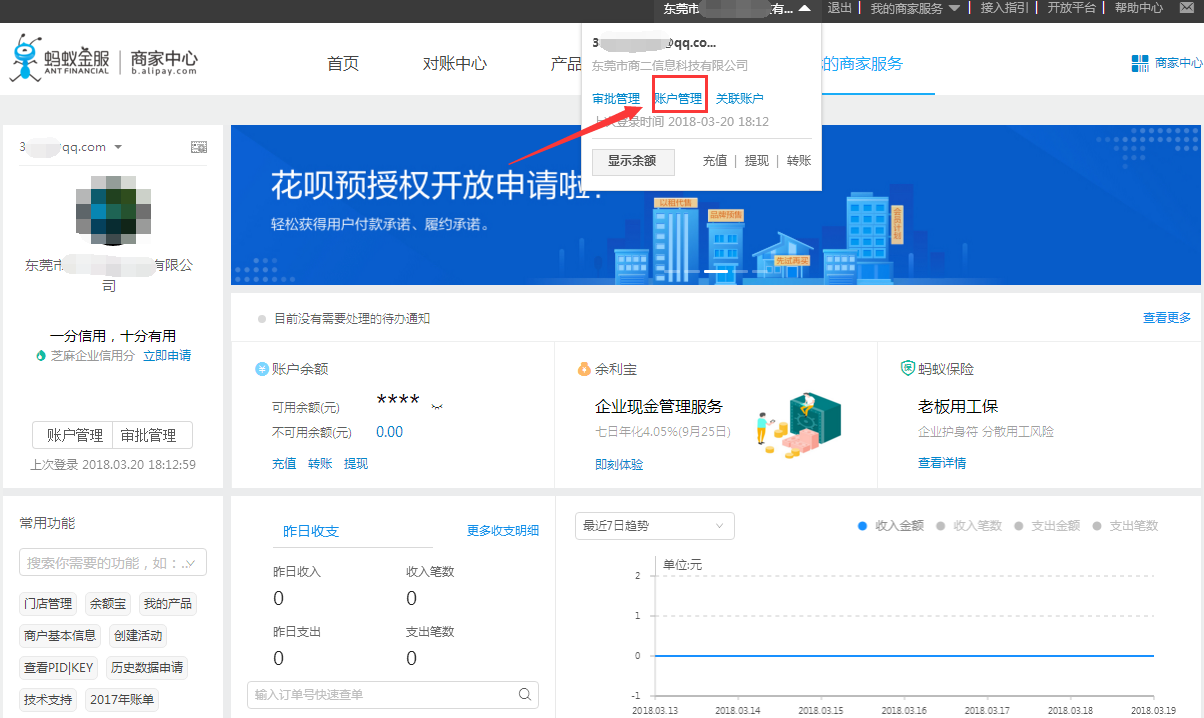Open the 2017年账单 shortcut
The image size is (1204, 718).
click(x=122, y=700)
